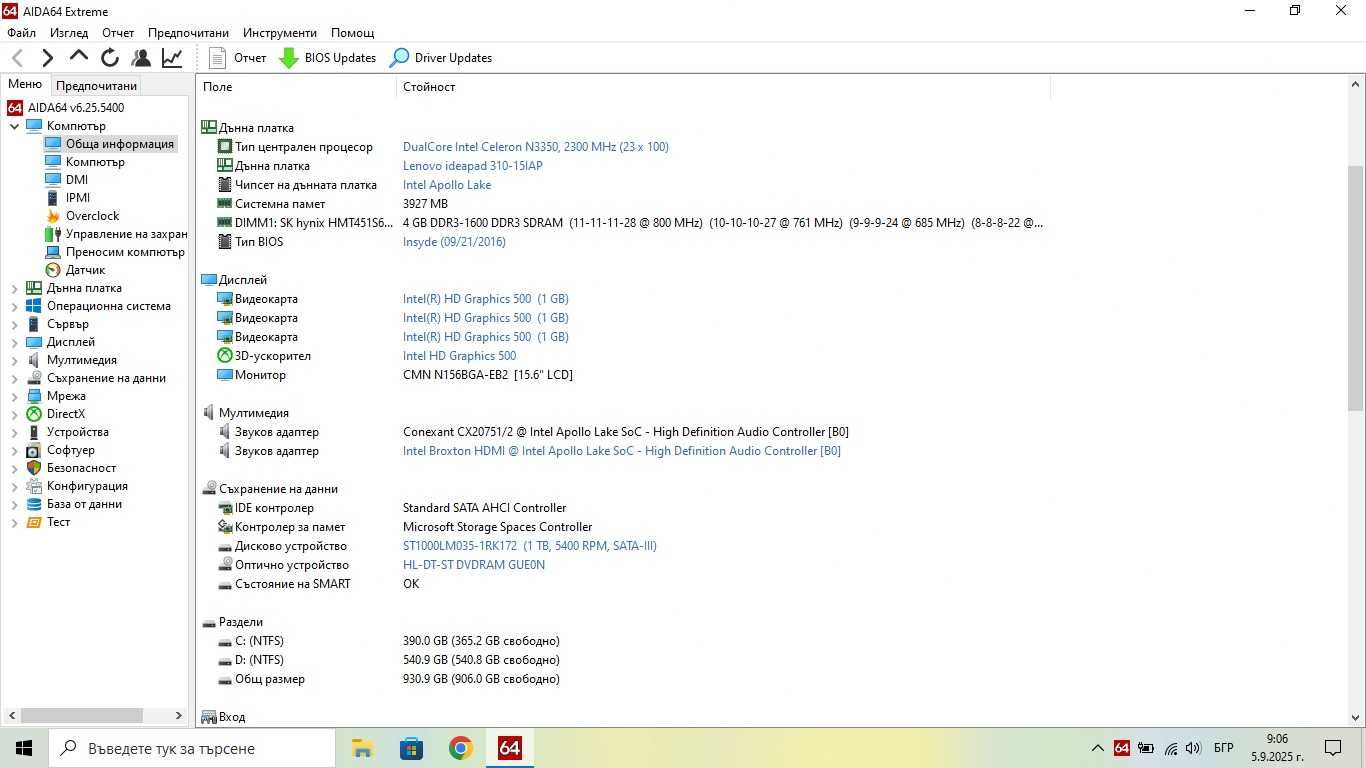This screenshot has height=768, width=1366.
Task: Click Intel Broxton HDMI audio adapter link
Action: [x=622, y=451]
